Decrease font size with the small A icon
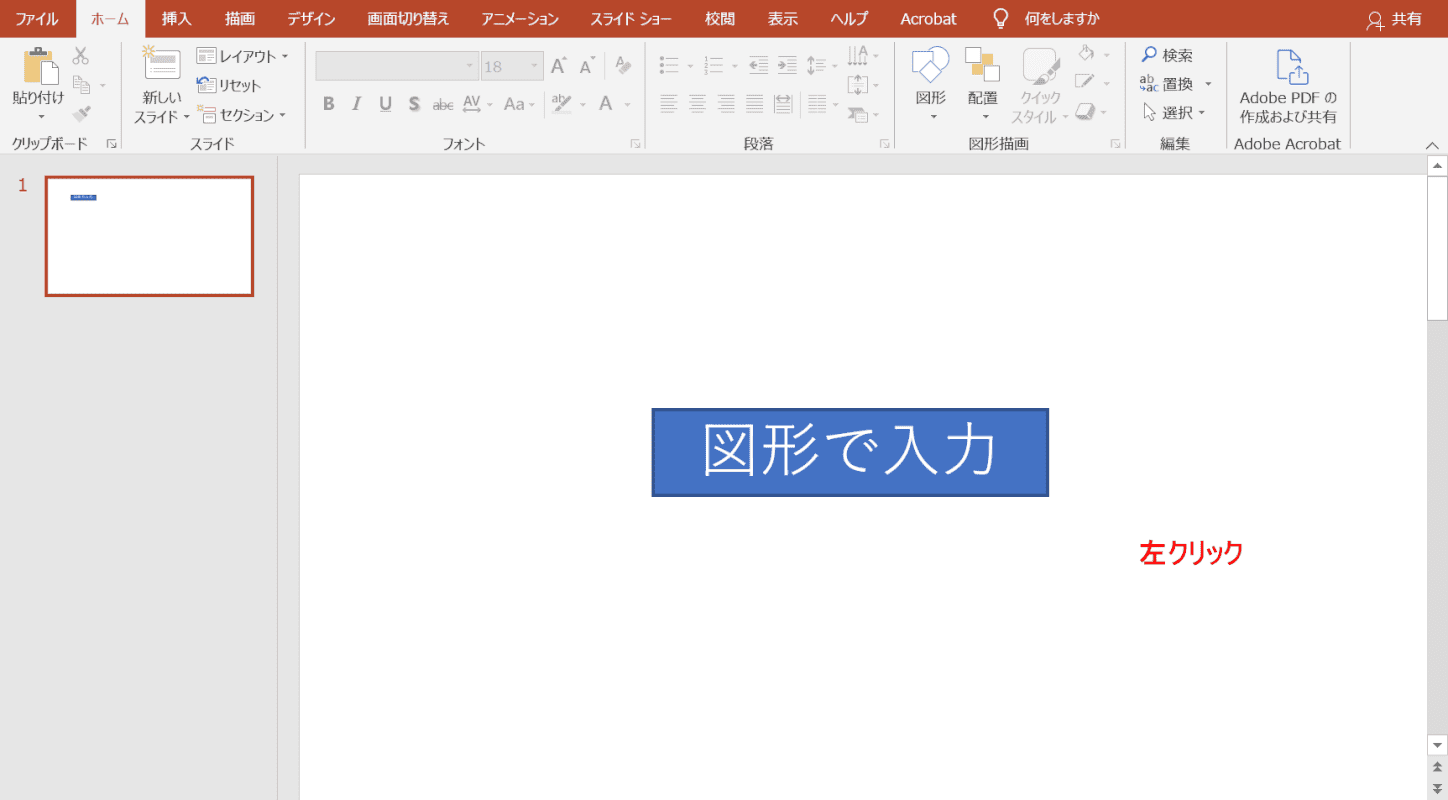 pyautogui.click(x=586, y=66)
